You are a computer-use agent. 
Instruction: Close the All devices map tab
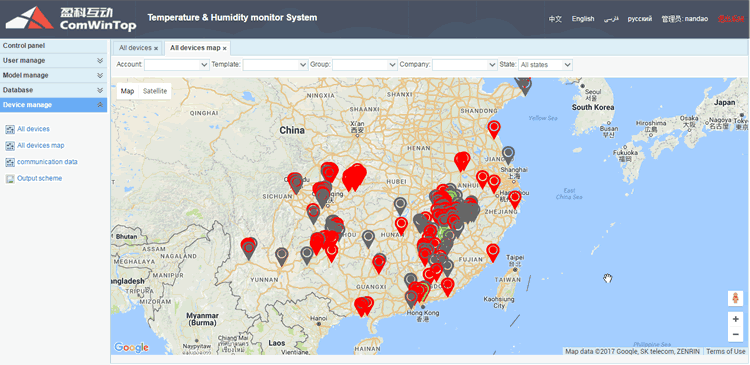coord(224,48)
